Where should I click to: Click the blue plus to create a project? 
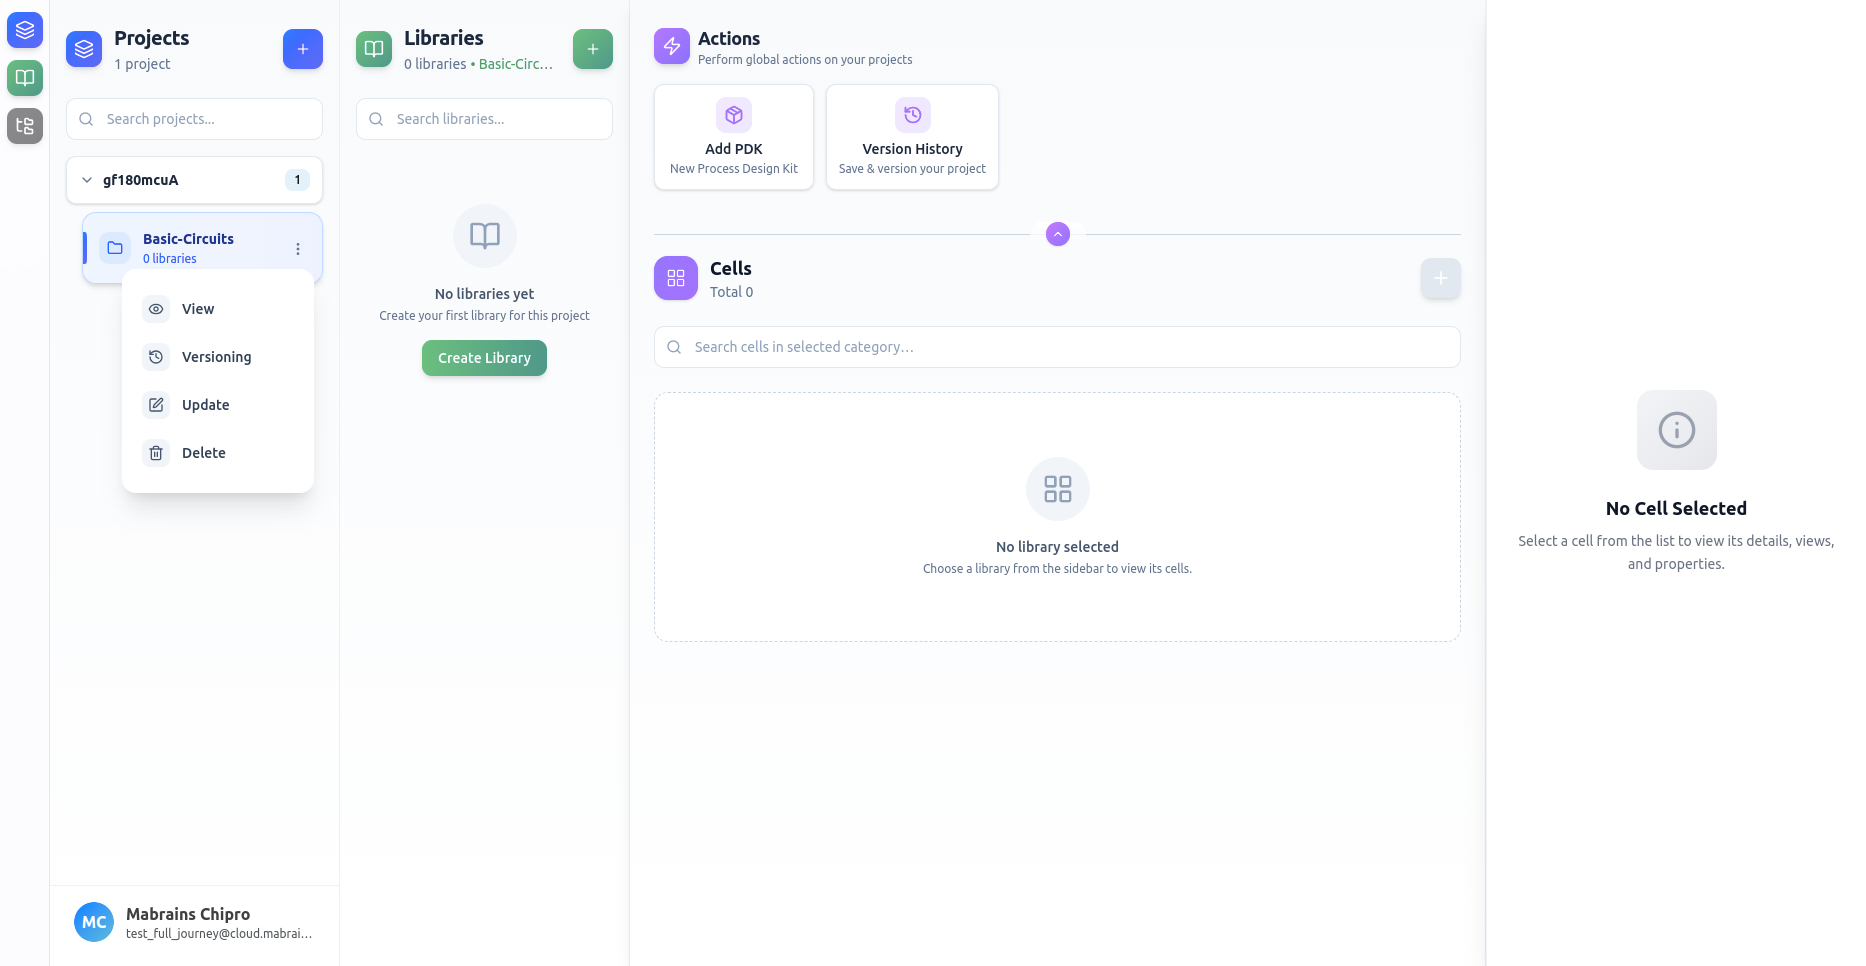pos(302,48)
